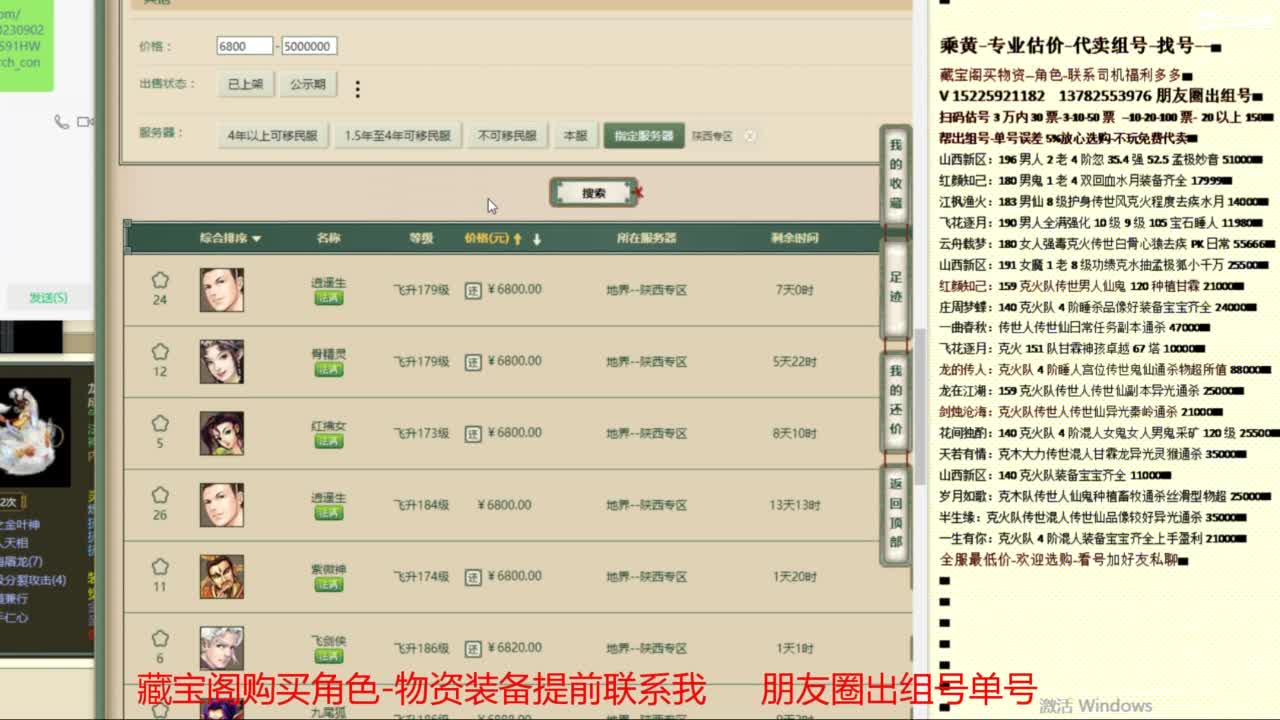Open the 飞剑侠 character name link
The image size is (1280, 720).
[x=328, y=641]
